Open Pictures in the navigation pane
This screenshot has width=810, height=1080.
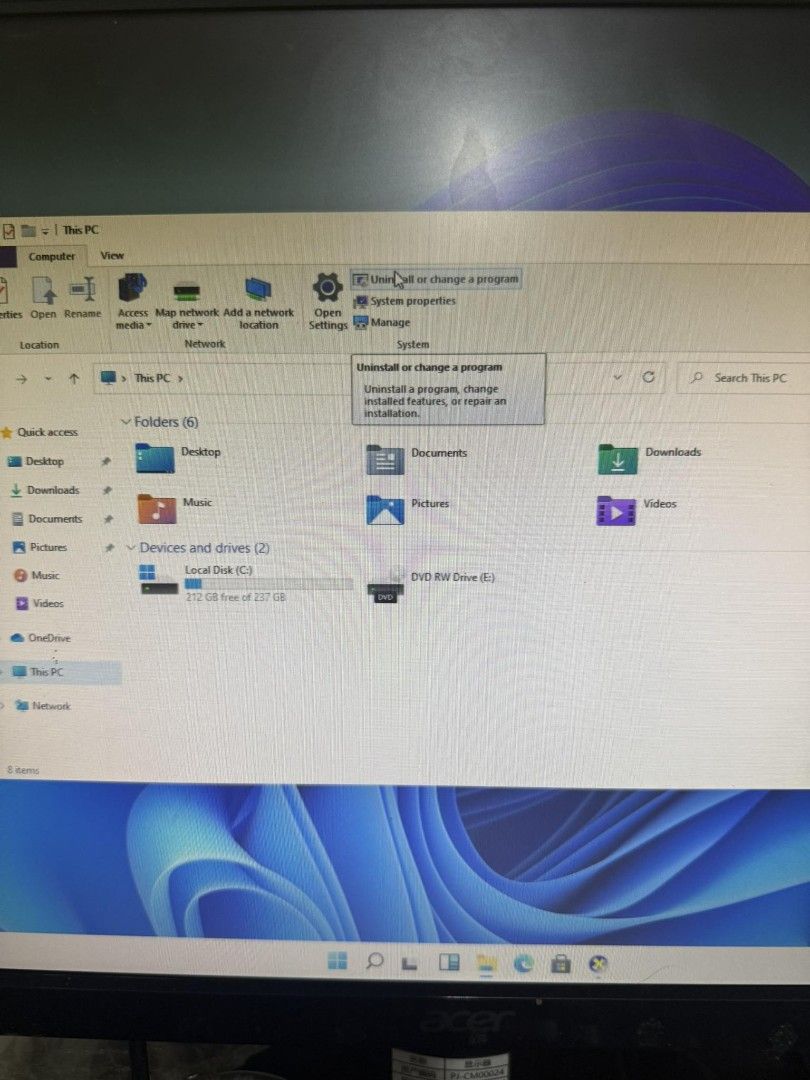48,548
